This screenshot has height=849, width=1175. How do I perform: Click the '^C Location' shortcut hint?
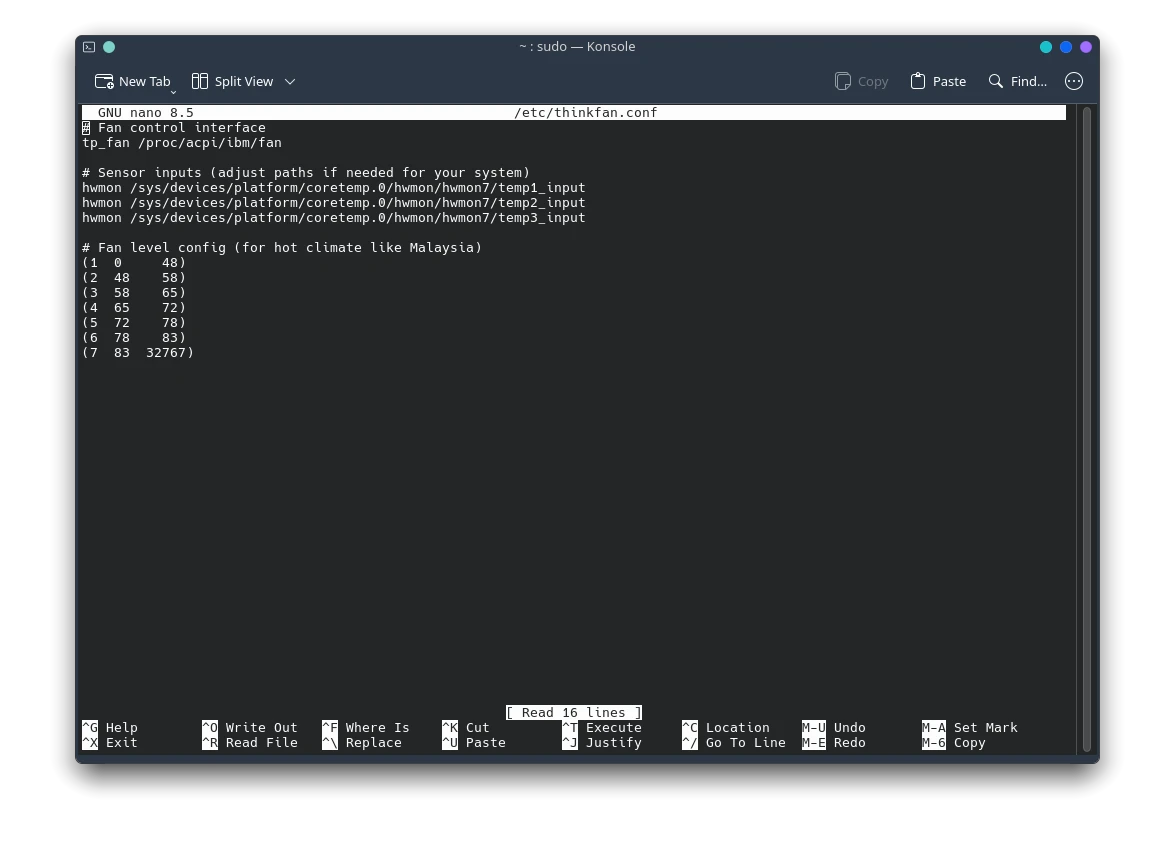pos(726,728)
